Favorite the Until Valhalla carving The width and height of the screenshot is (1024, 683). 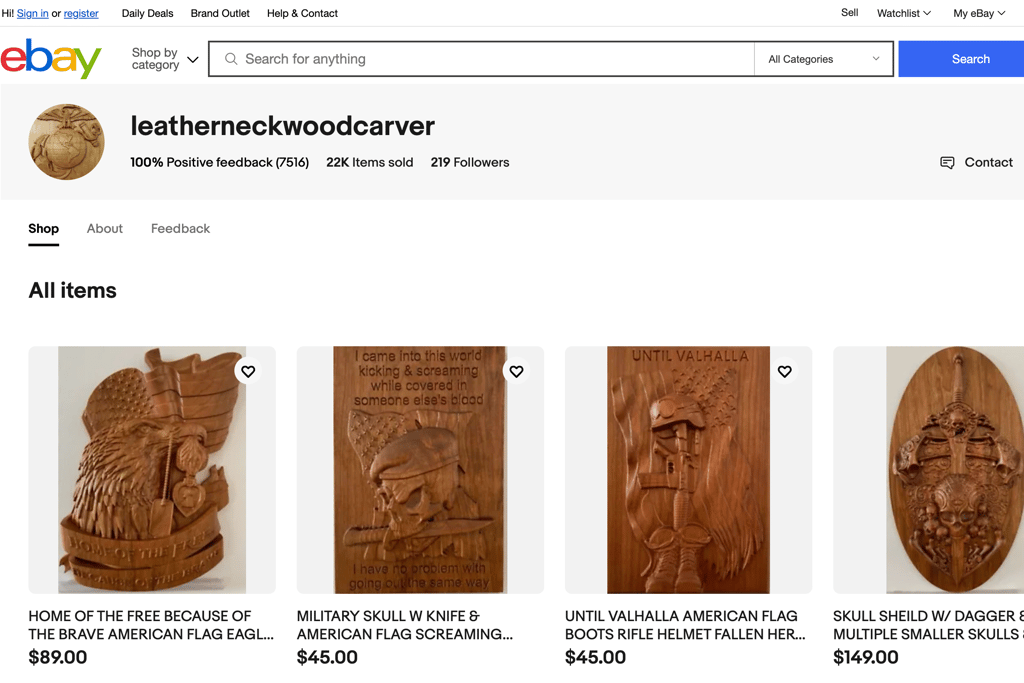785,372
